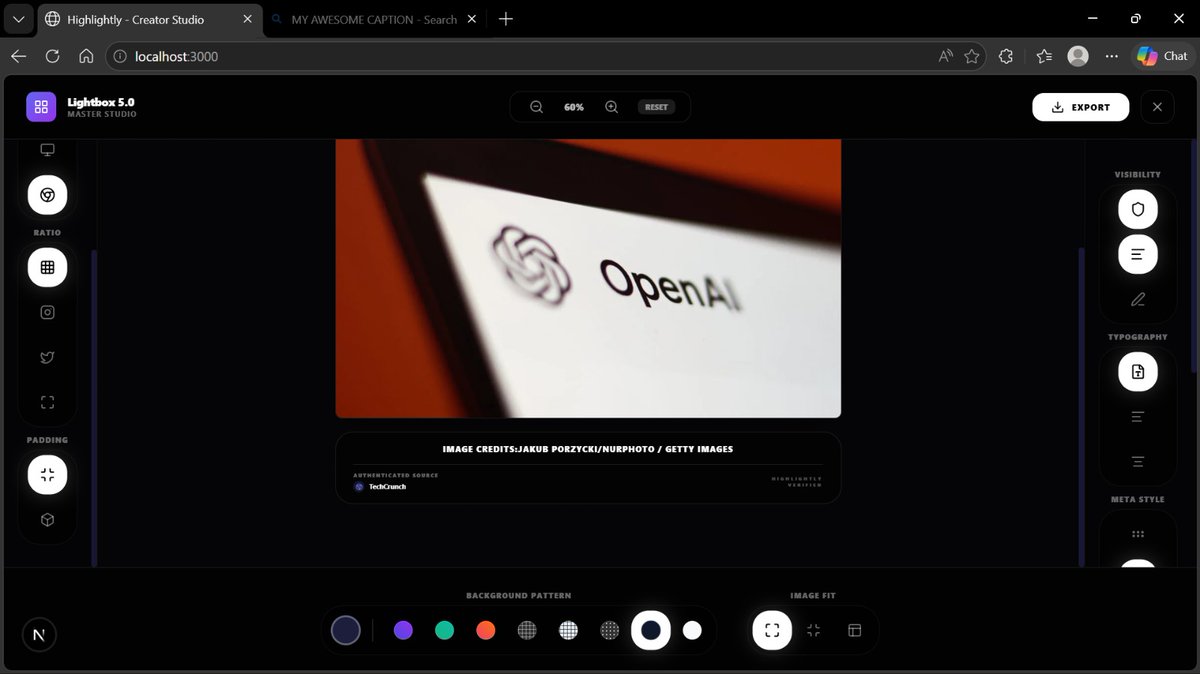Zoom out the canvas
The width and height of the screenshot is (1200, 674).
tap(537, 107)
